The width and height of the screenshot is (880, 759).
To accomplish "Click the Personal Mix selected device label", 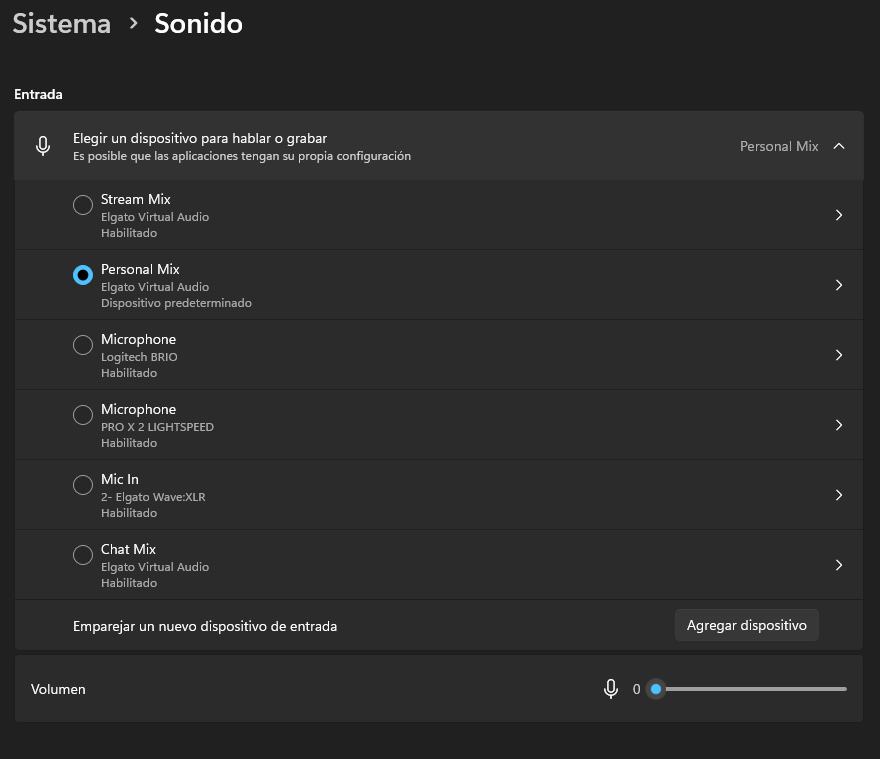I will pos(779,146).
